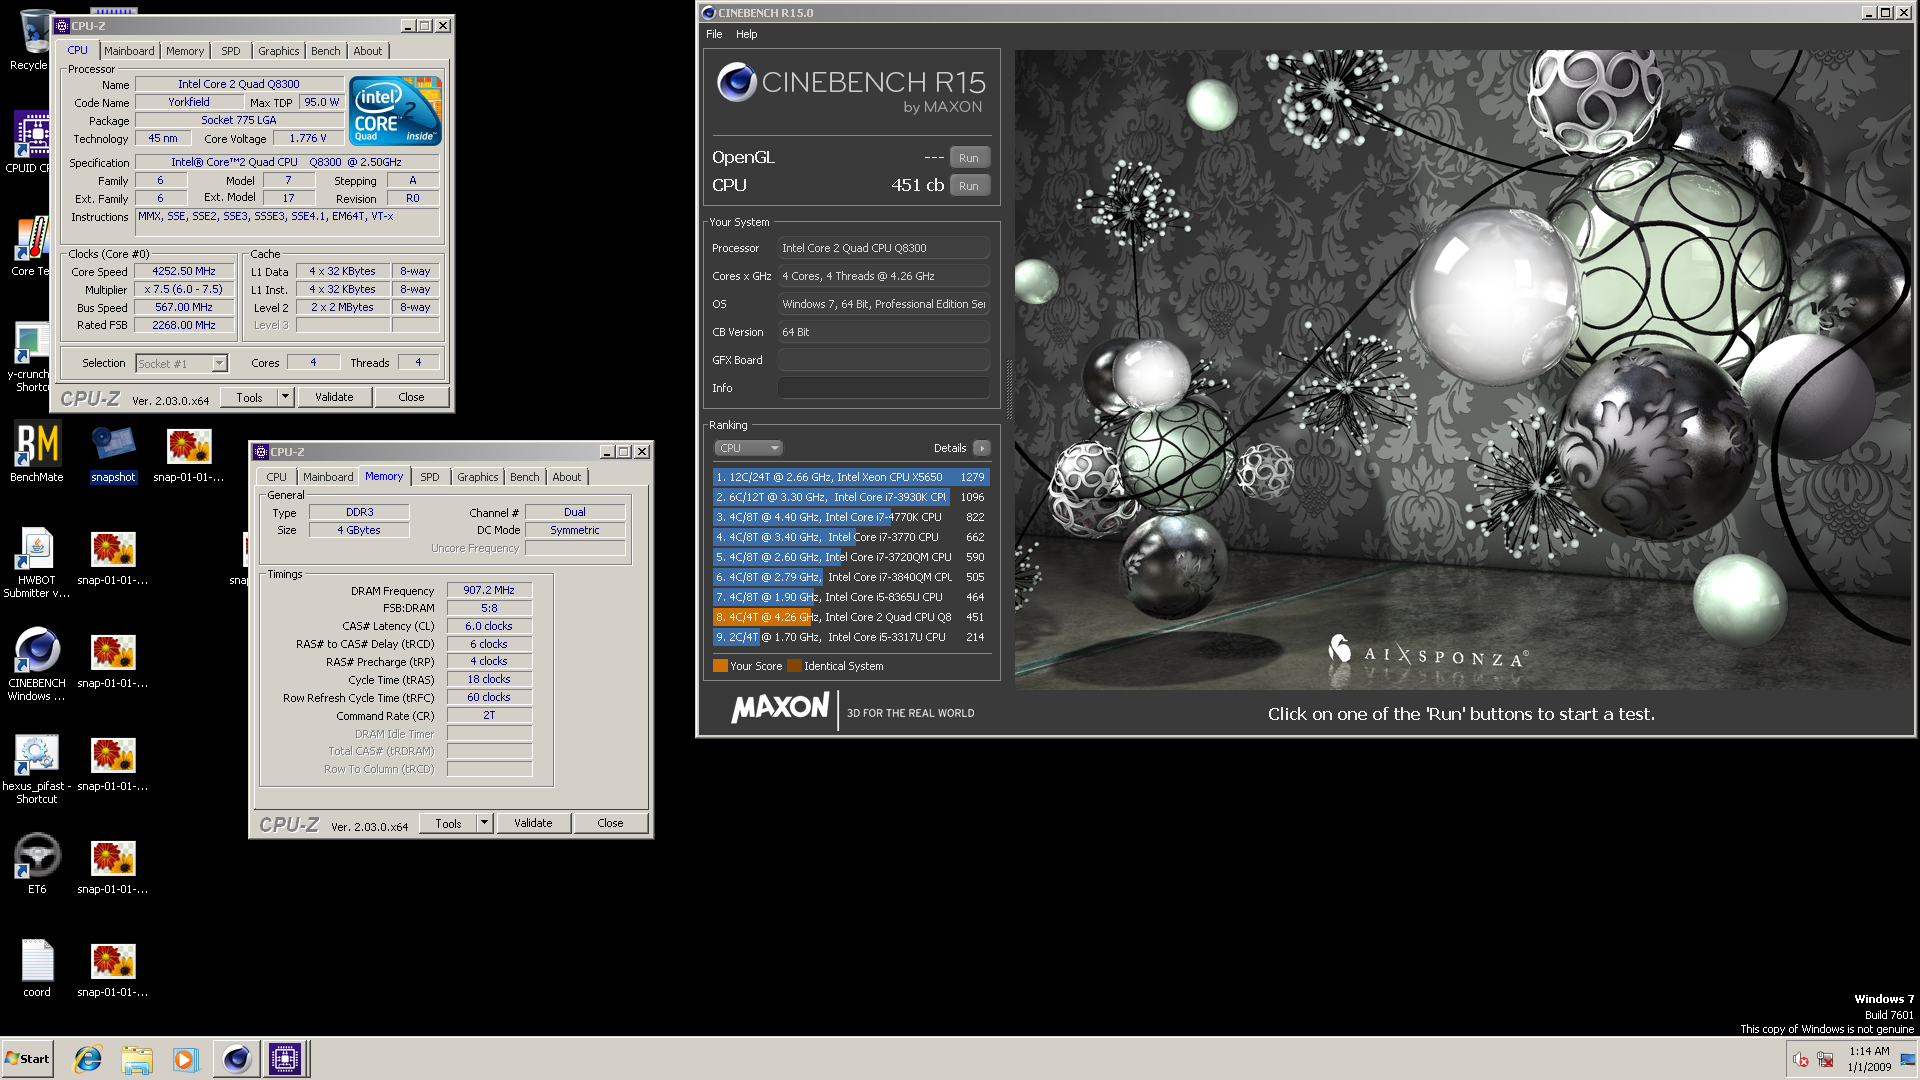
Task: Open the Mainboard tab in top CPU-Z
Action: coord(129,51)
